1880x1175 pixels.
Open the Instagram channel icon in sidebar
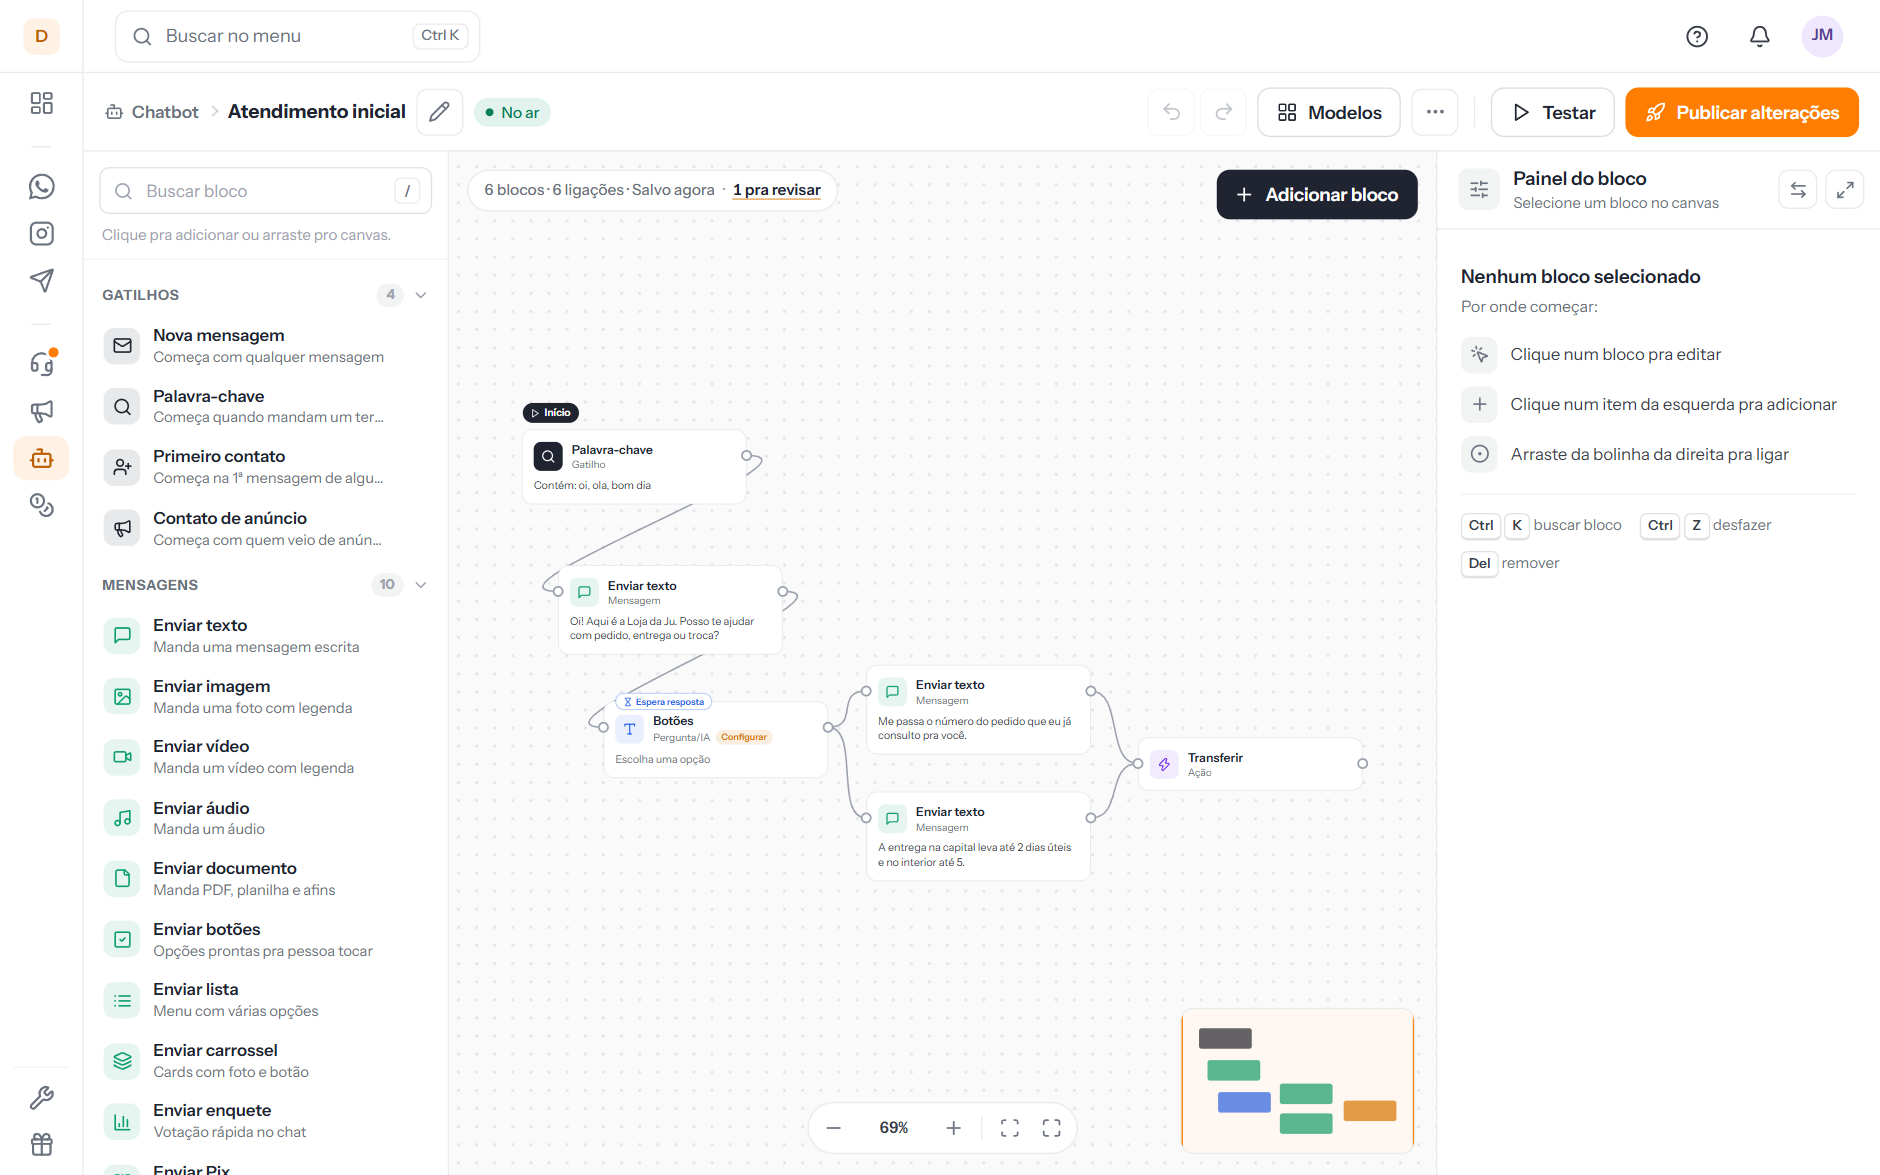pyautogui.click(x=41, y=234)
